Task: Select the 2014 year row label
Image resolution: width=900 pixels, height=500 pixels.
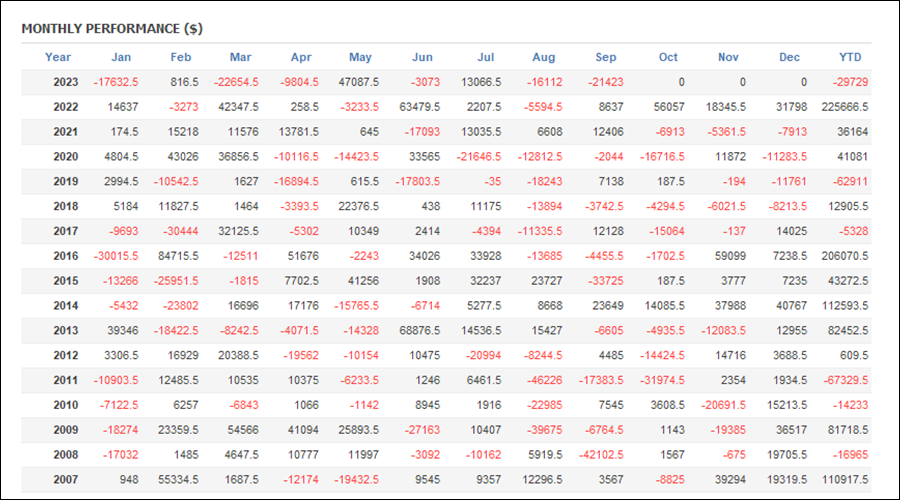Action: click(66, 306)
